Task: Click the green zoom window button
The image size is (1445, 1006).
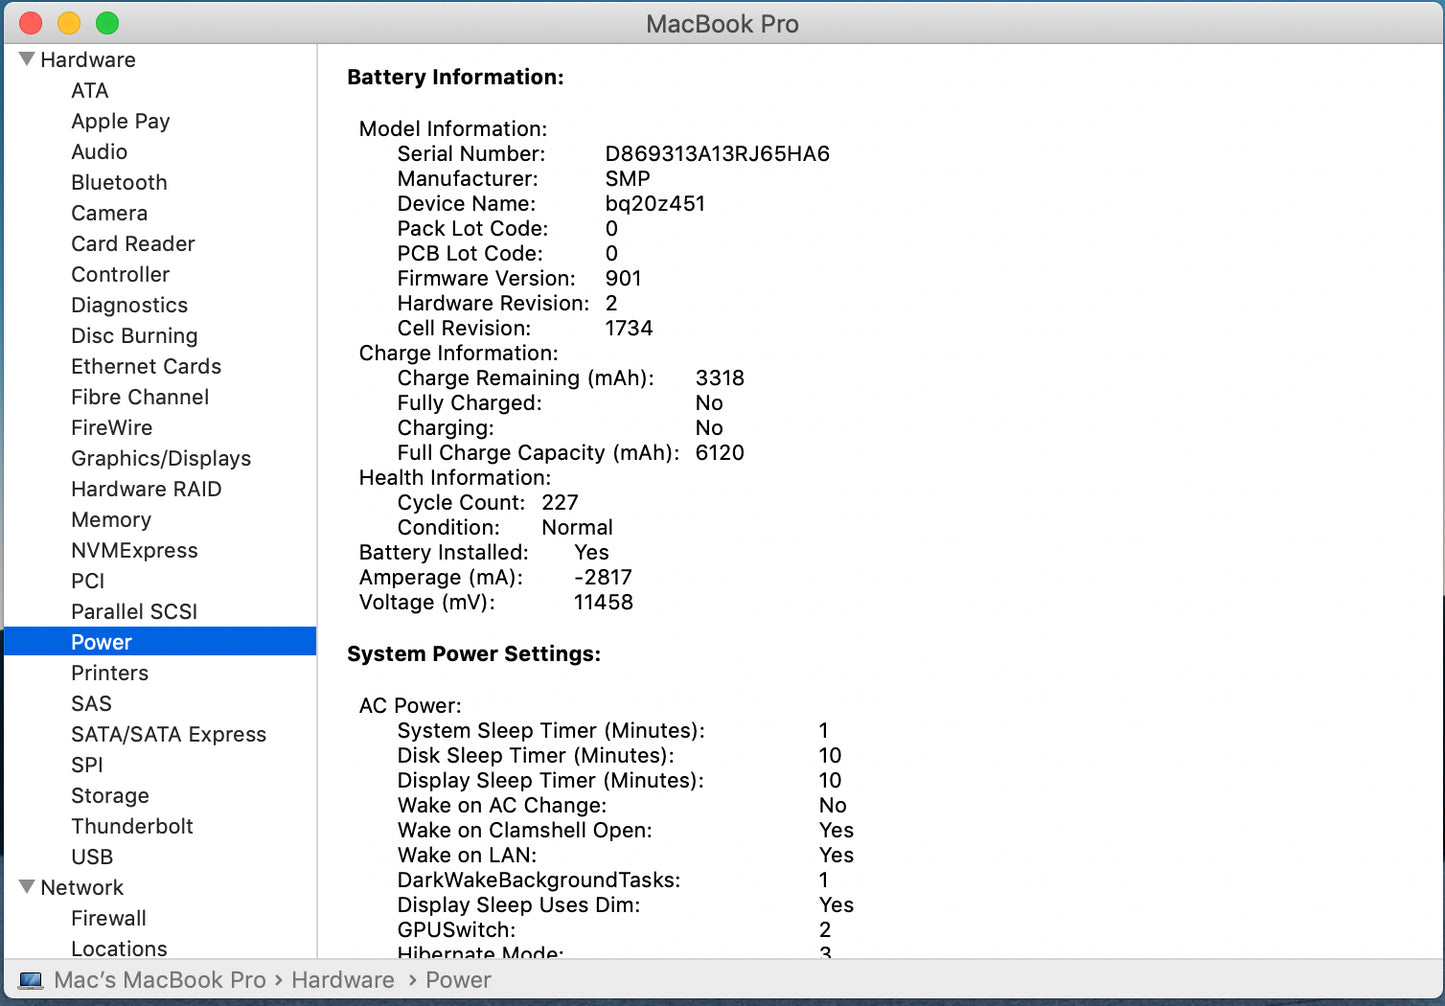Action: [x=107, y=23]
